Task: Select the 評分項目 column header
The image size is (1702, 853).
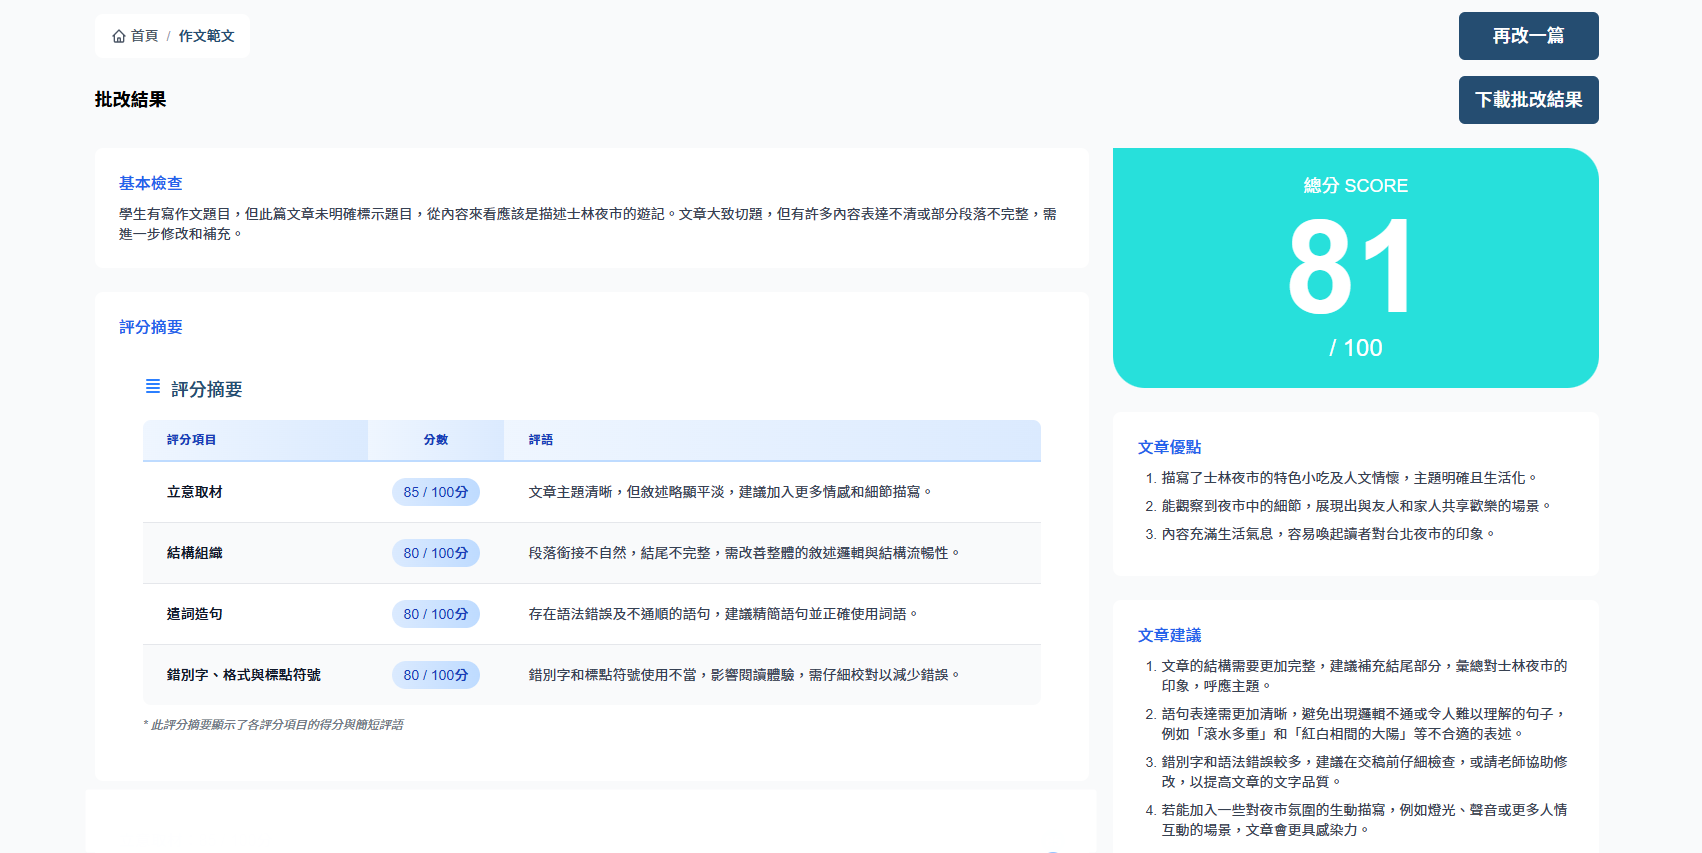Action: [191, 440]
